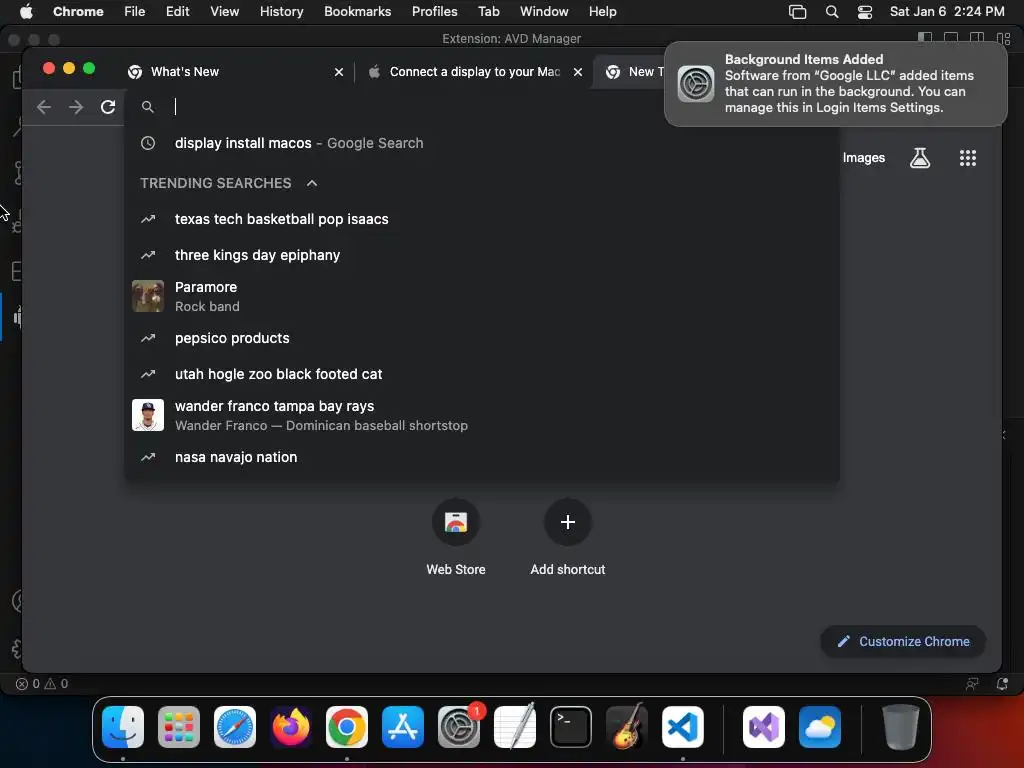Collapse the Trending Searches section

coord(312,184)
